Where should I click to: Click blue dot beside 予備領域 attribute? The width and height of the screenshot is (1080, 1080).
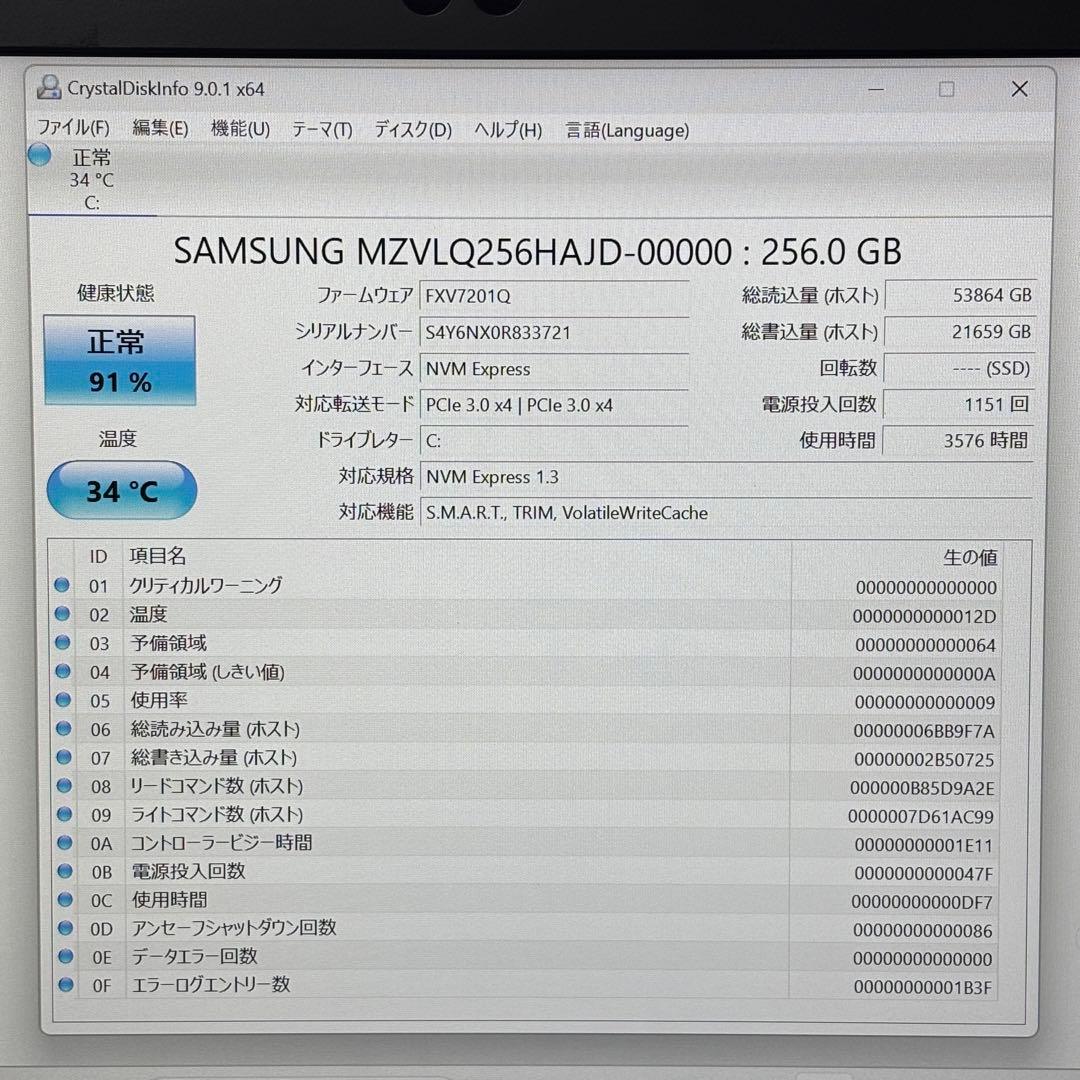point(64,643)
